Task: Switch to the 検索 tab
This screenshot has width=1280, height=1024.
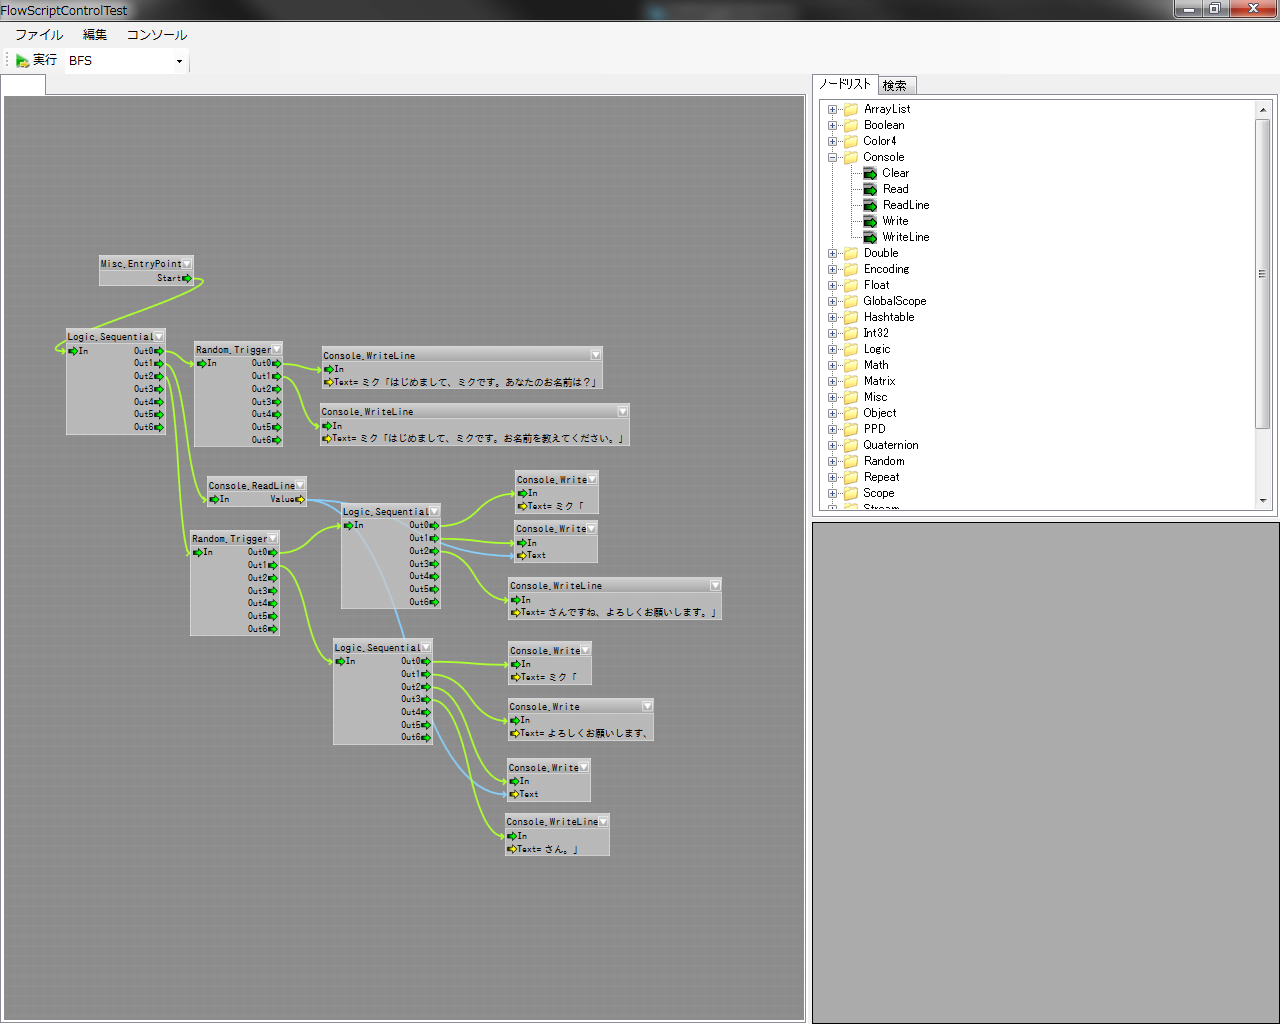Action: tap(895, 86)
